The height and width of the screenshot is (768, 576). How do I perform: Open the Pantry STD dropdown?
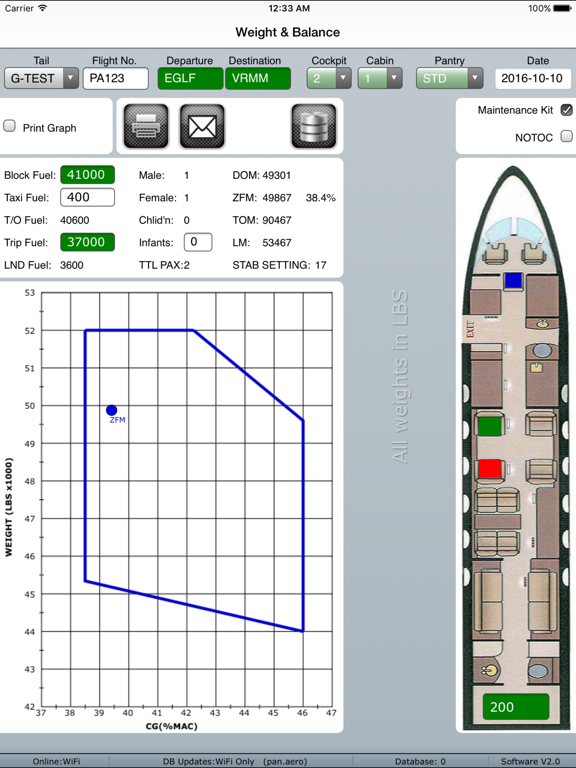[450, 78]
